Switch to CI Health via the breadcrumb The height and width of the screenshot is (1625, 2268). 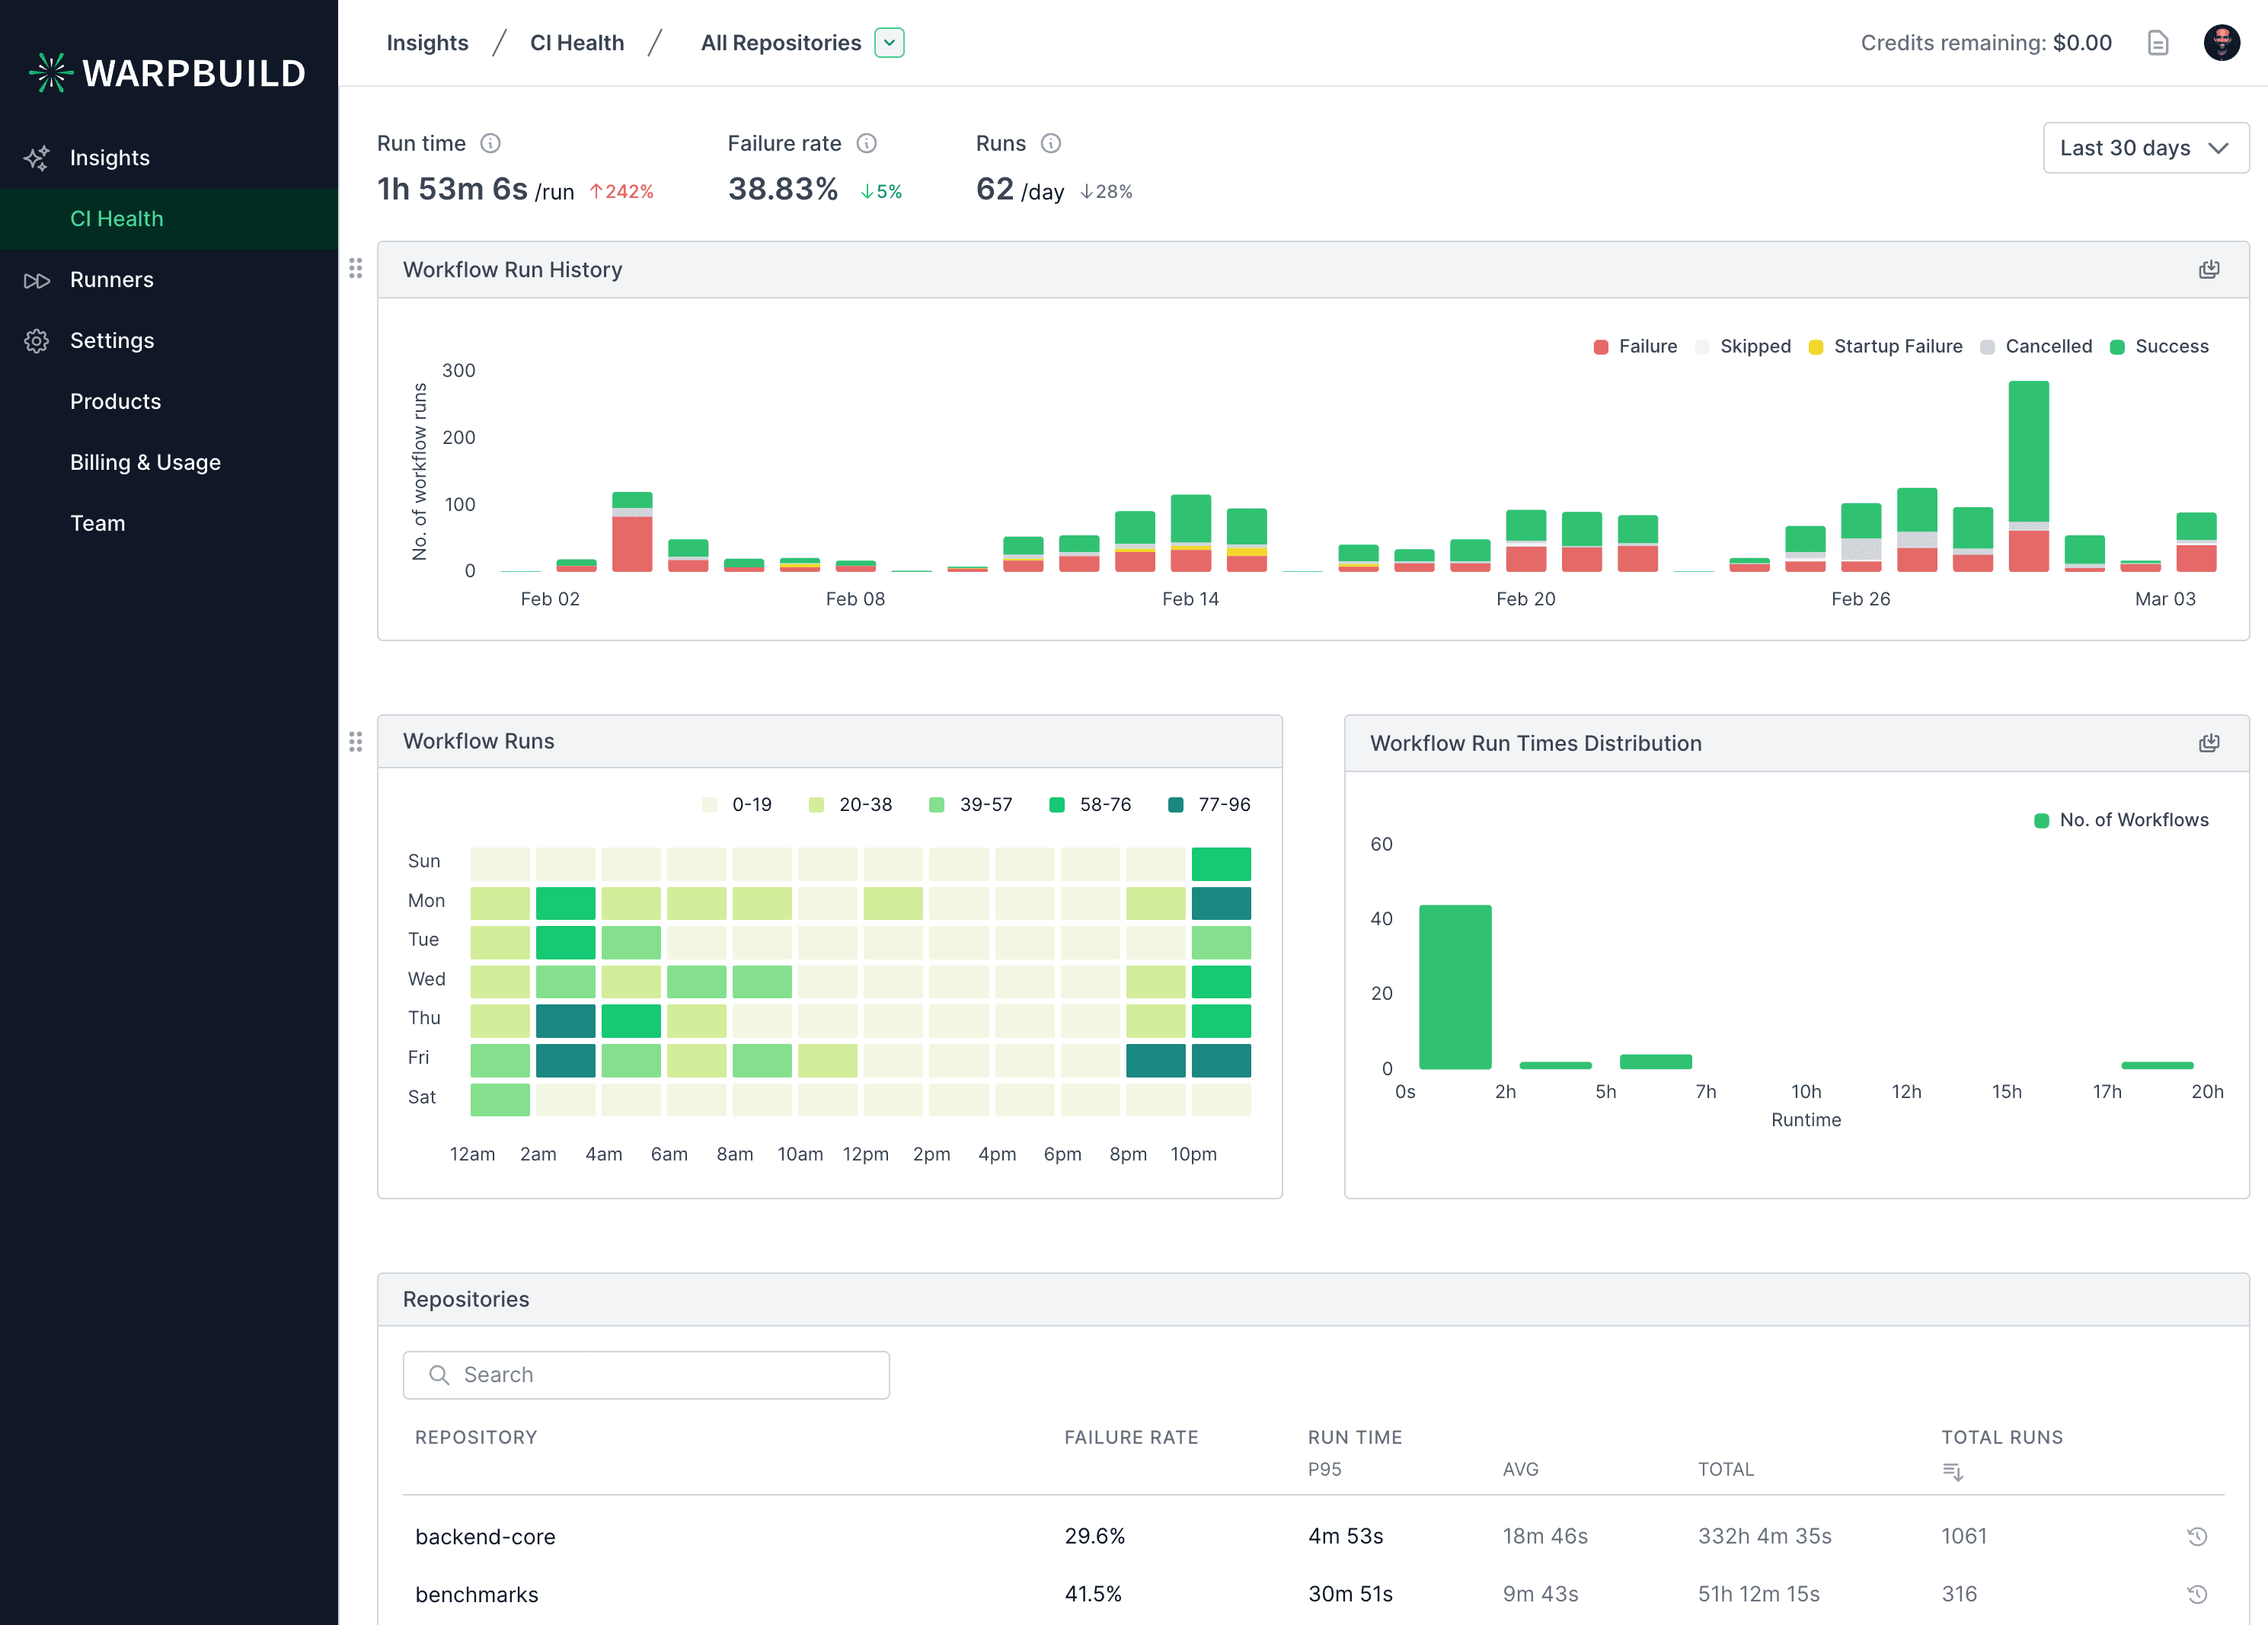click(x=577, y=42)
